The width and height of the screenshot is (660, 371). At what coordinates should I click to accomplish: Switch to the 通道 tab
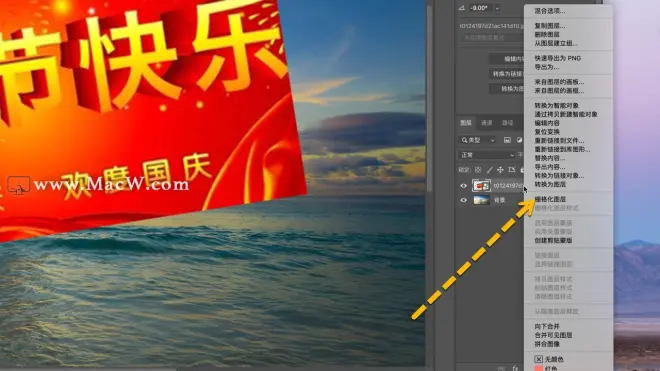point(487,123)
